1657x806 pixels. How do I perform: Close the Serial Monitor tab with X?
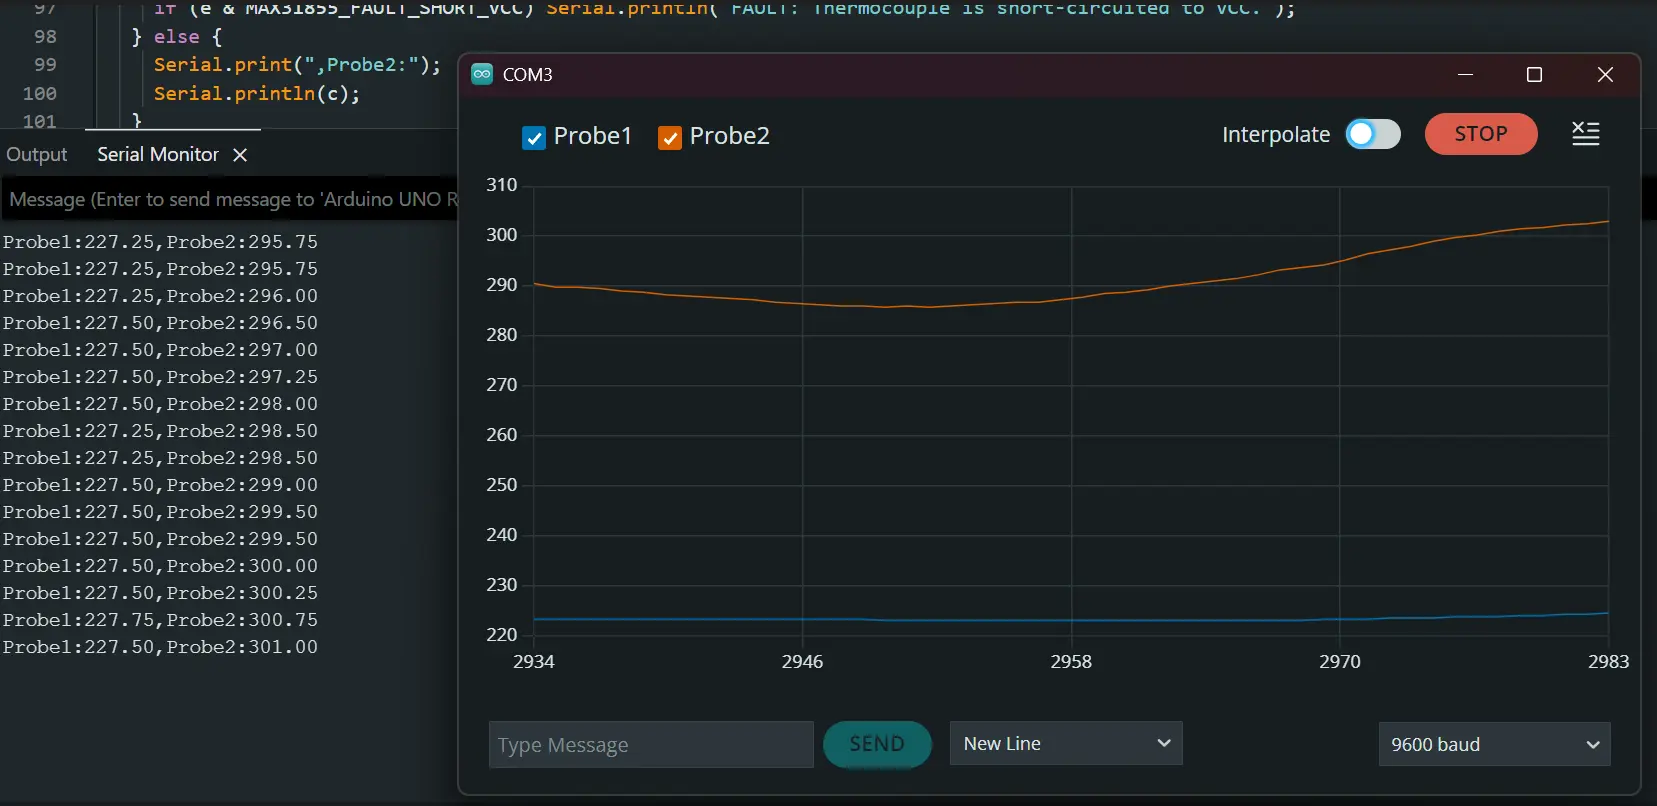[240, 155]
